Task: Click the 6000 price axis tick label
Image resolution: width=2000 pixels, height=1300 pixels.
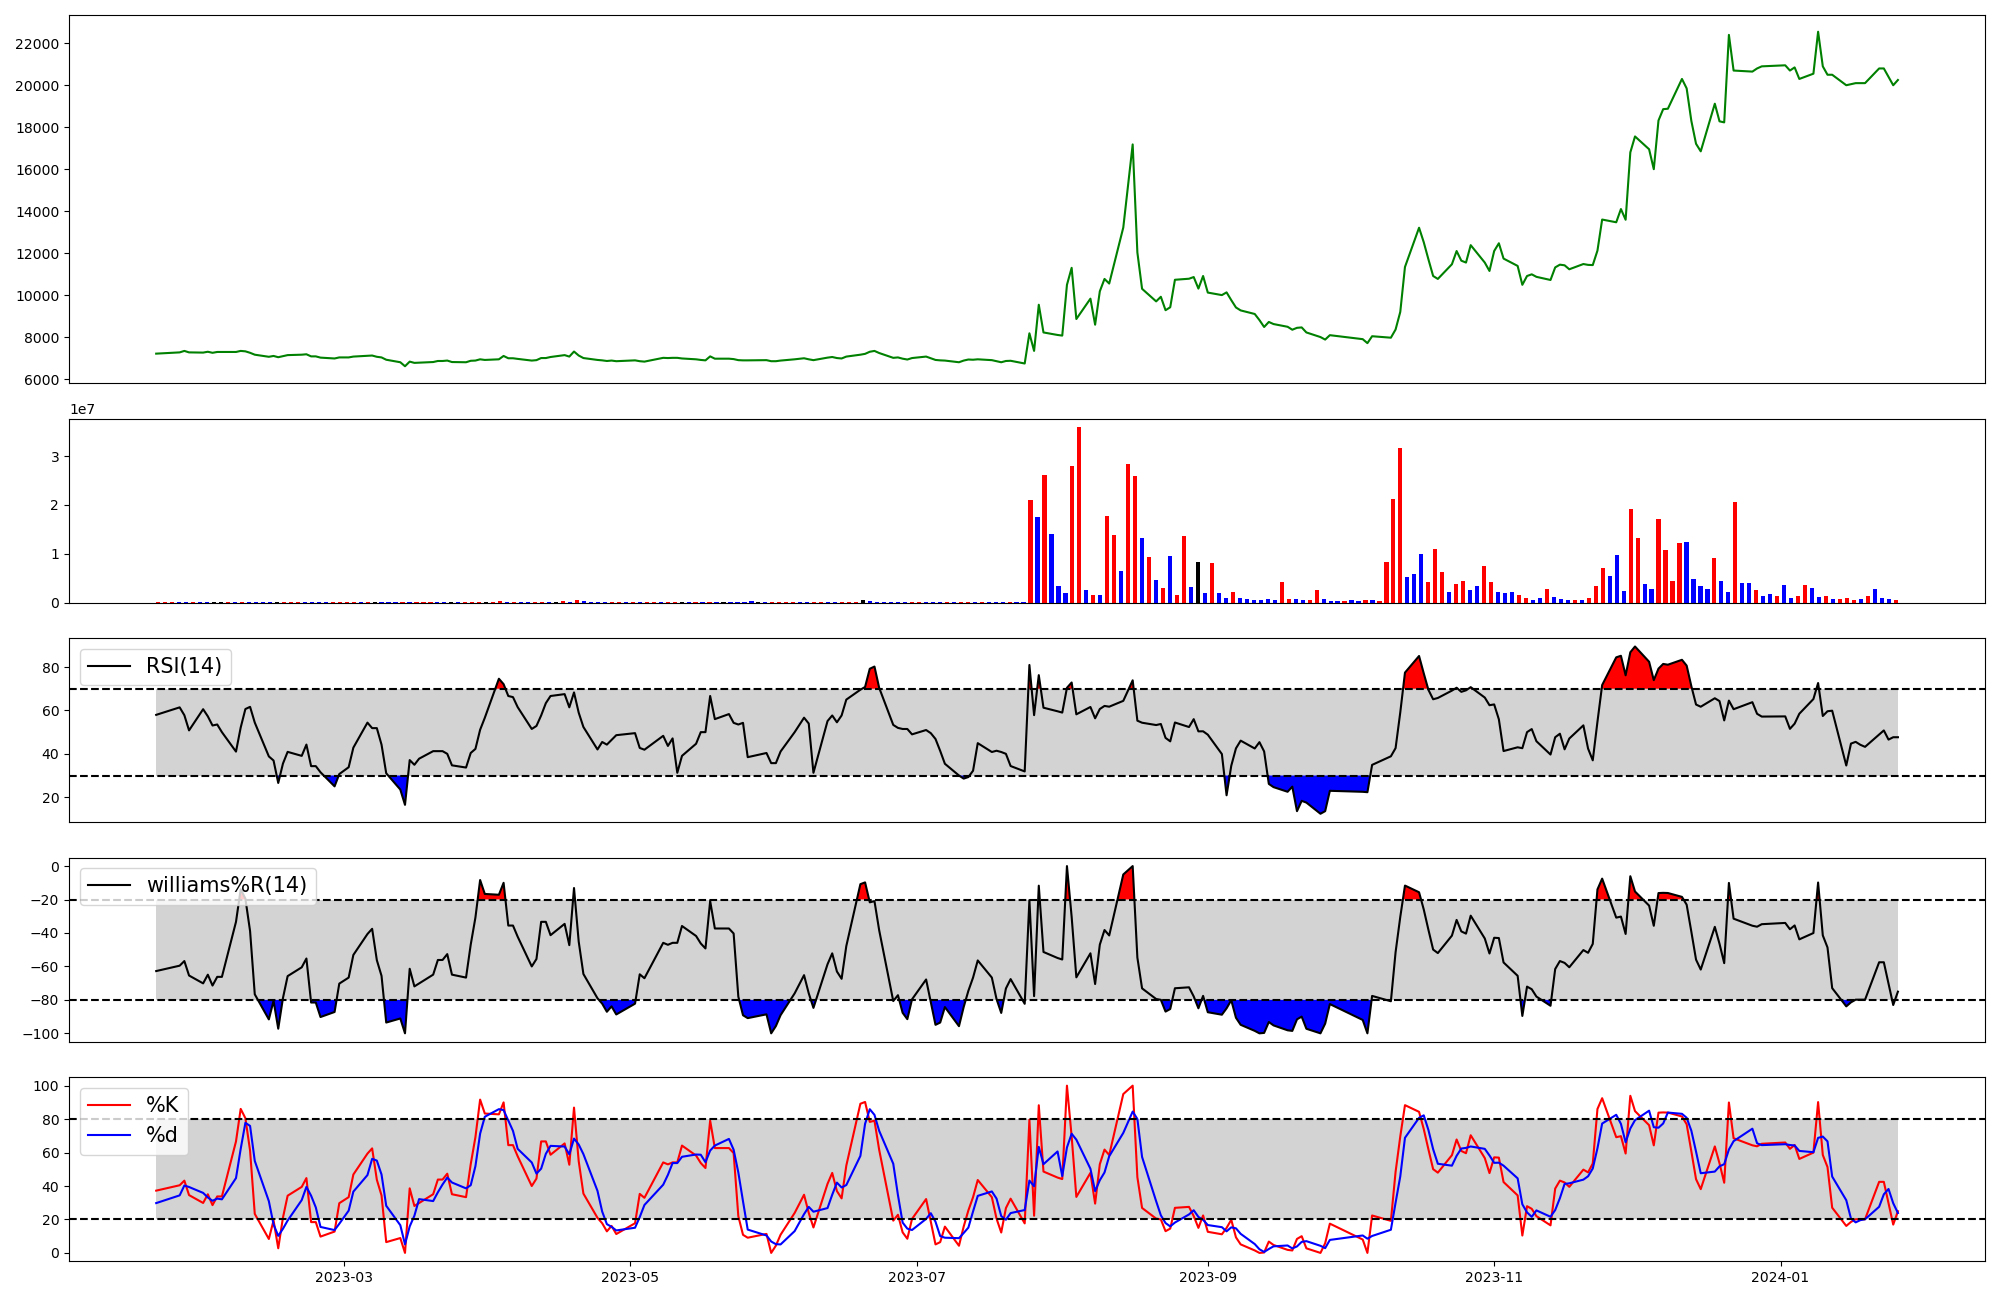Action: [x=40, y=380]
